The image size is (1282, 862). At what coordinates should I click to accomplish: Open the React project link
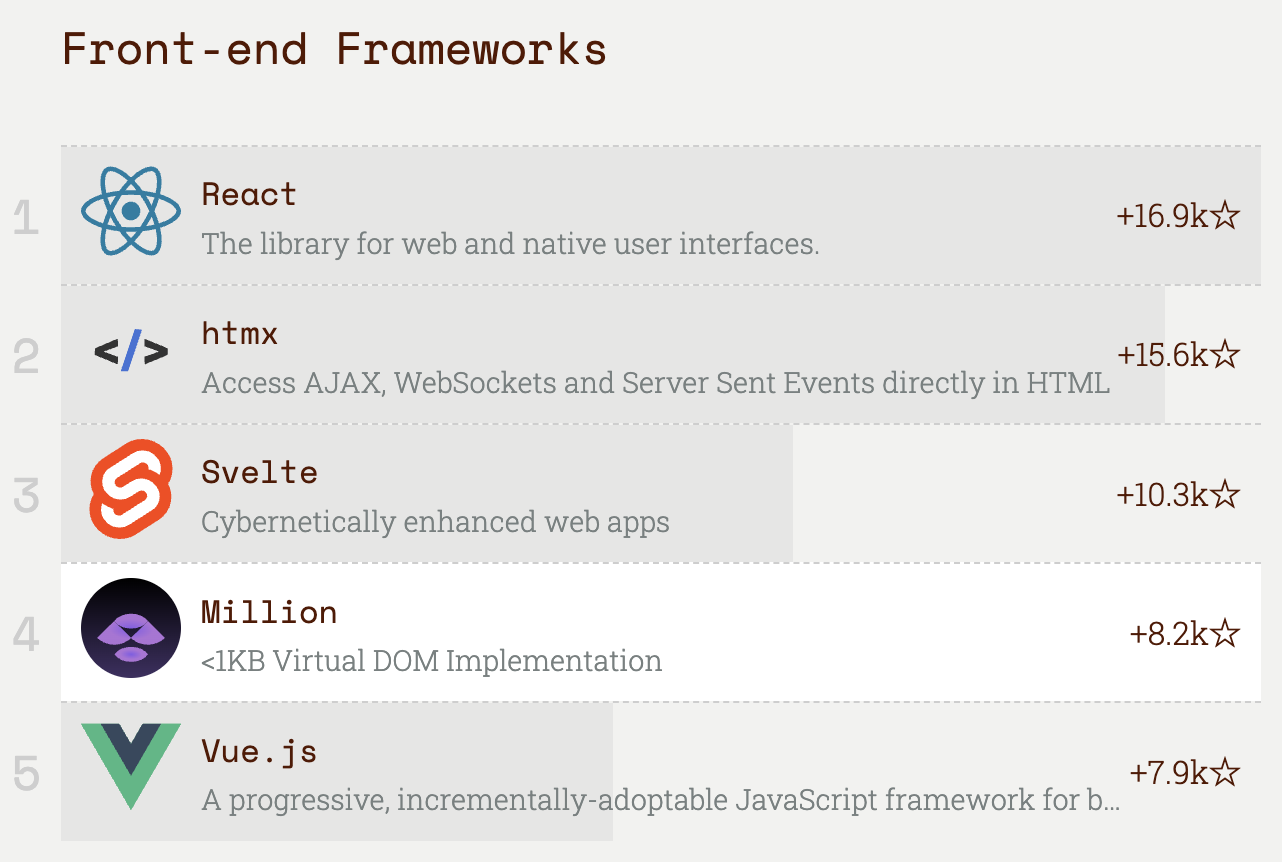click(249, 193)
